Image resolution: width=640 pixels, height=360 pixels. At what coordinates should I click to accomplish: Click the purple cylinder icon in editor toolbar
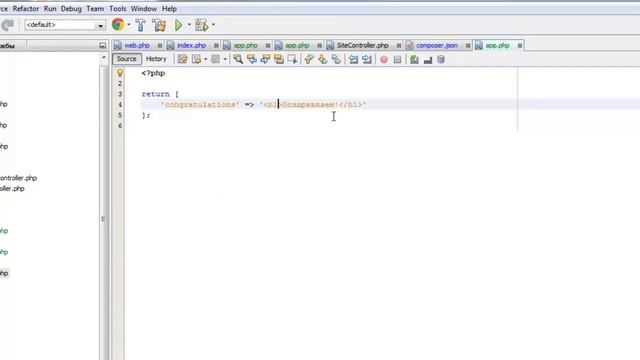point(441,60)
